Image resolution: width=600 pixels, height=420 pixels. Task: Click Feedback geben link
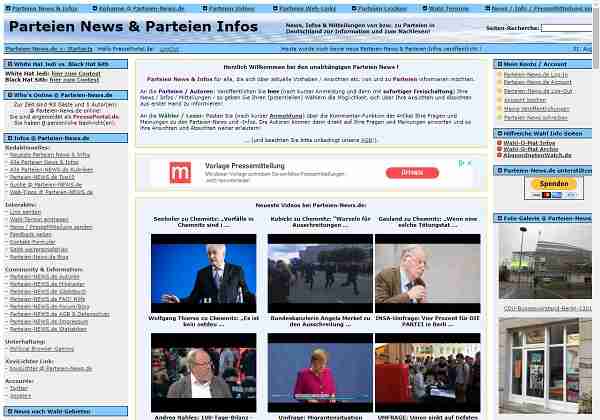[x=31, y=234]
